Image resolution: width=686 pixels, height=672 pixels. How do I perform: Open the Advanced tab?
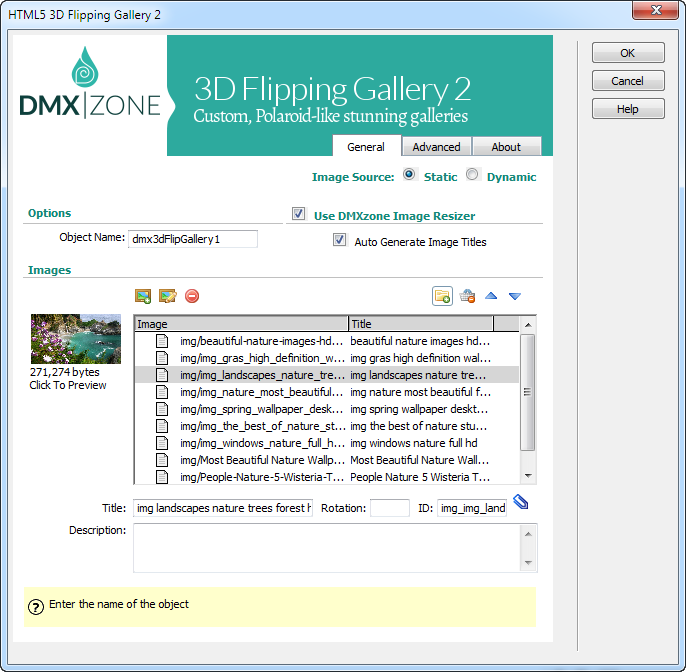(x=437, y=147)
